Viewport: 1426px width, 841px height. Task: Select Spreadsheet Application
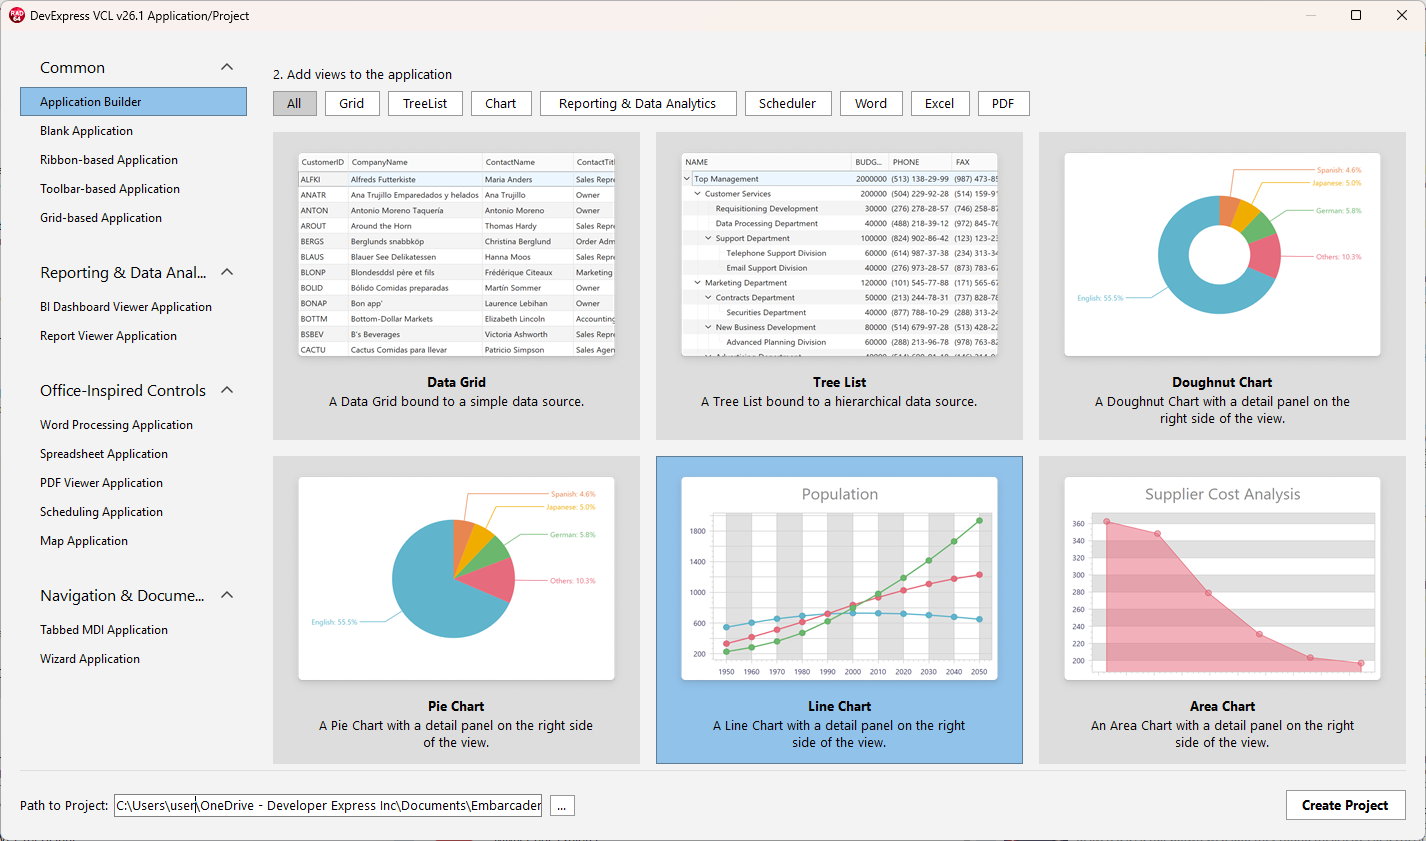[104, 454]
